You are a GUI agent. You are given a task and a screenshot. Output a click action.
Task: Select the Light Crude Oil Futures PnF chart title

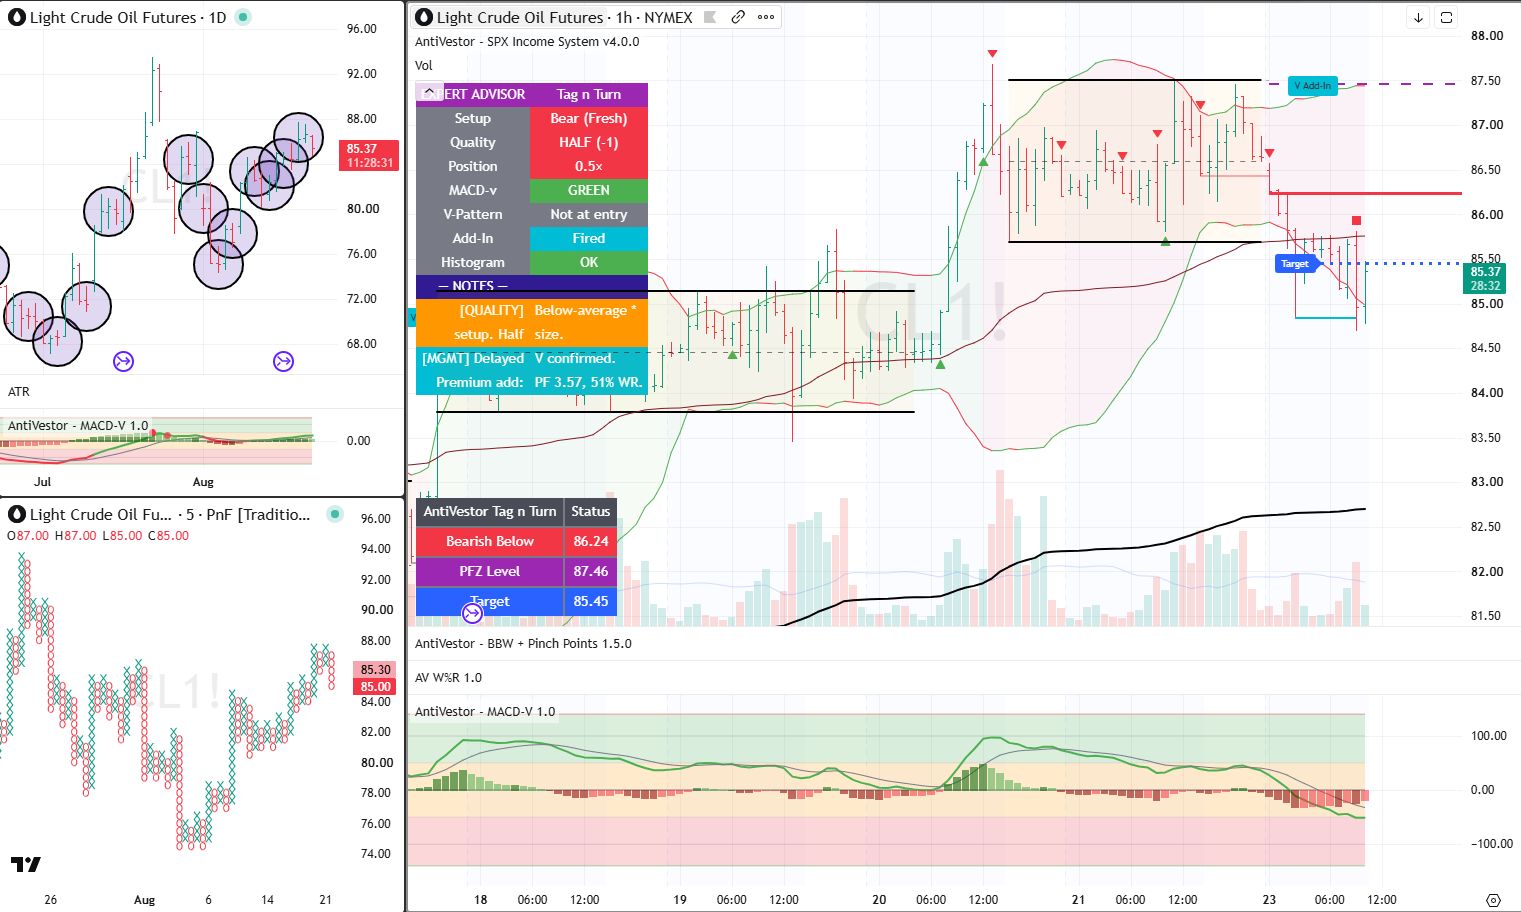[x=170, y=514]
